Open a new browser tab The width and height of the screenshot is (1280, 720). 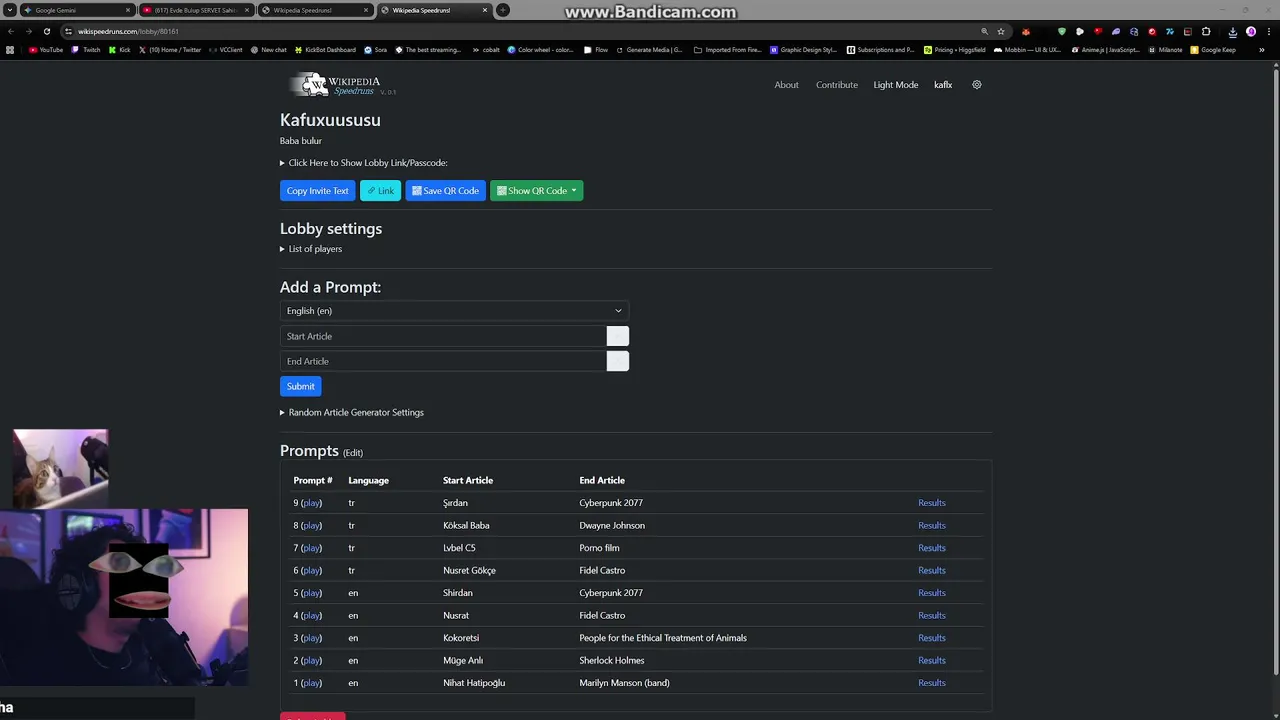tap(503, 10)
